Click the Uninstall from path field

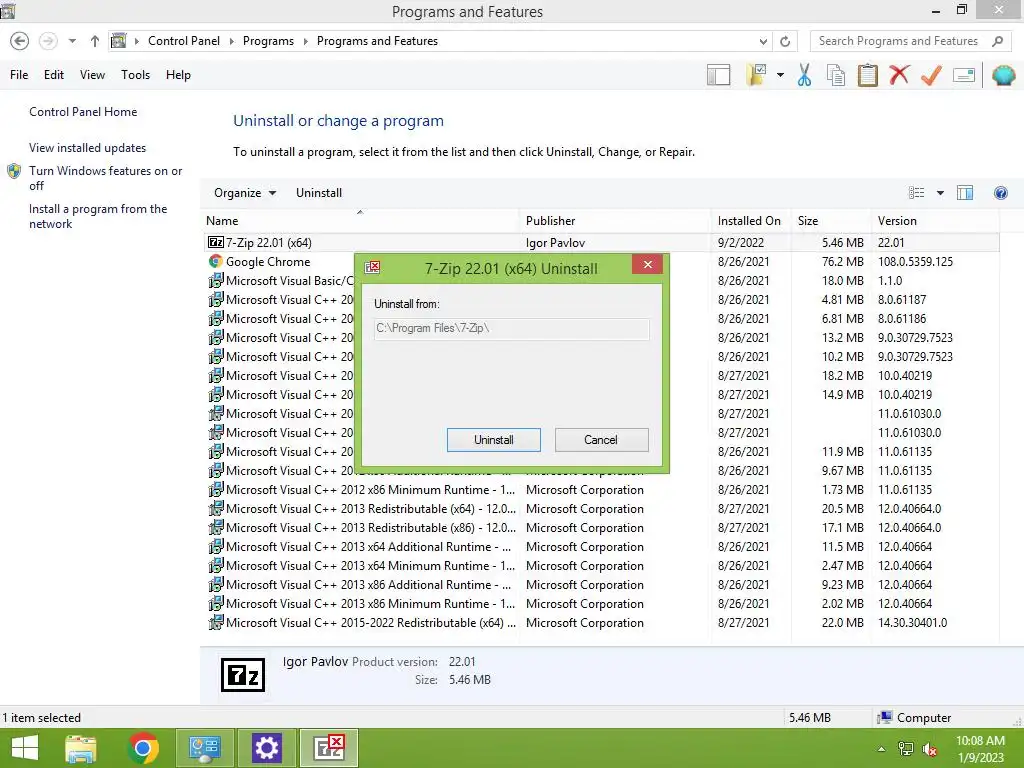coord(512,328)
